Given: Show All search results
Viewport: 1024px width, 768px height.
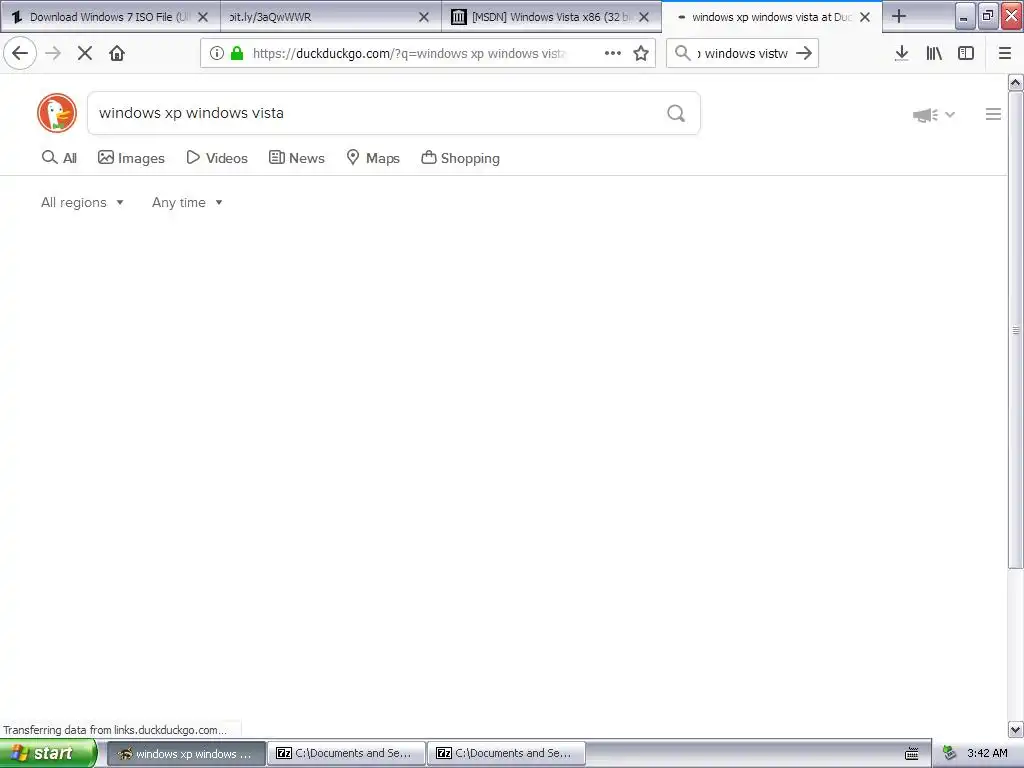Looking at the screenshot, I should click(59, 158).
